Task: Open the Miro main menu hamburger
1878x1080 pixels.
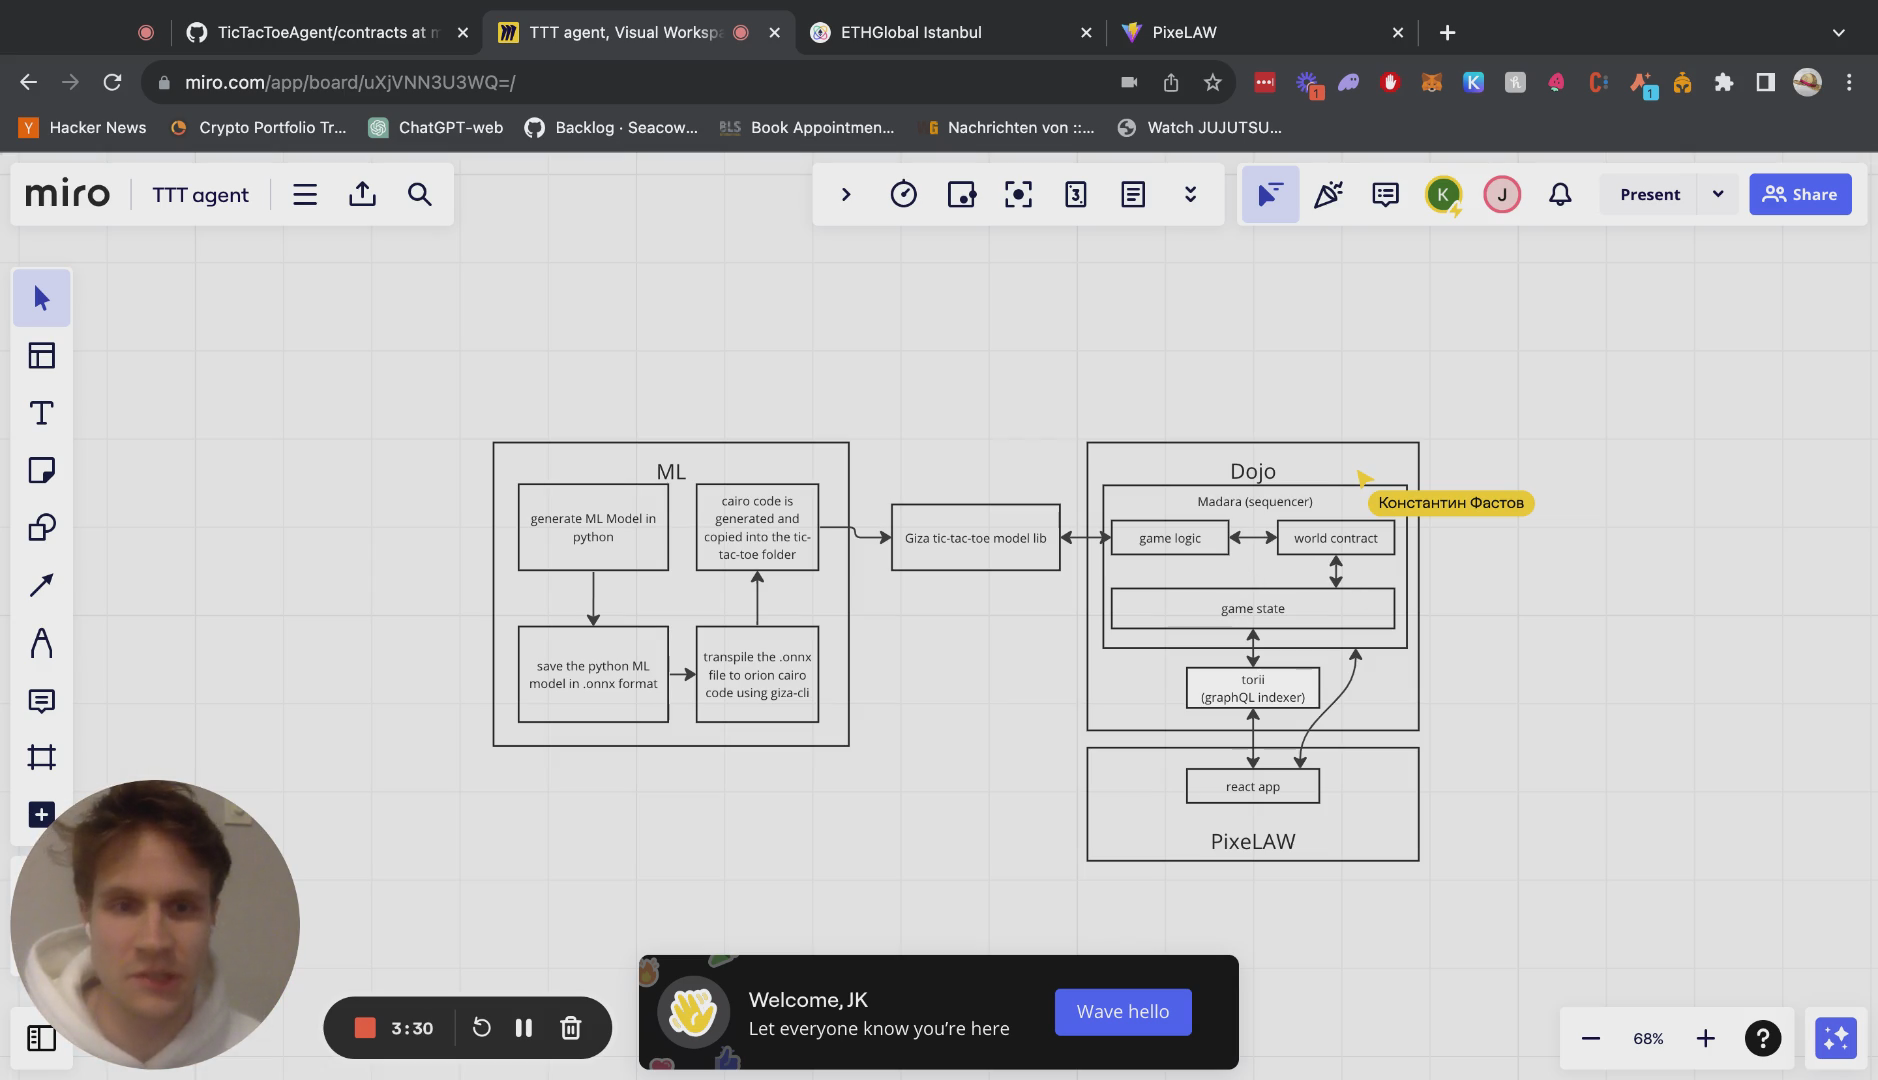Action: point(305,194)
